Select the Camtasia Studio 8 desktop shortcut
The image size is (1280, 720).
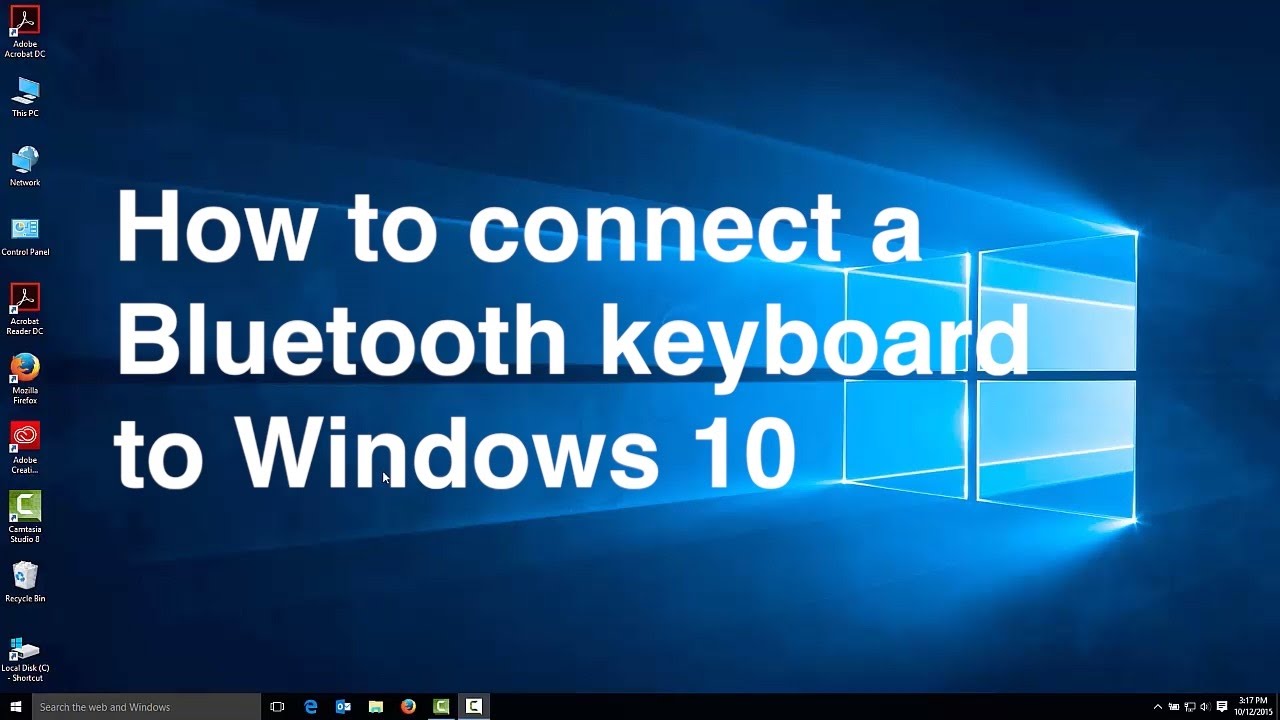(x=25, y=517)
